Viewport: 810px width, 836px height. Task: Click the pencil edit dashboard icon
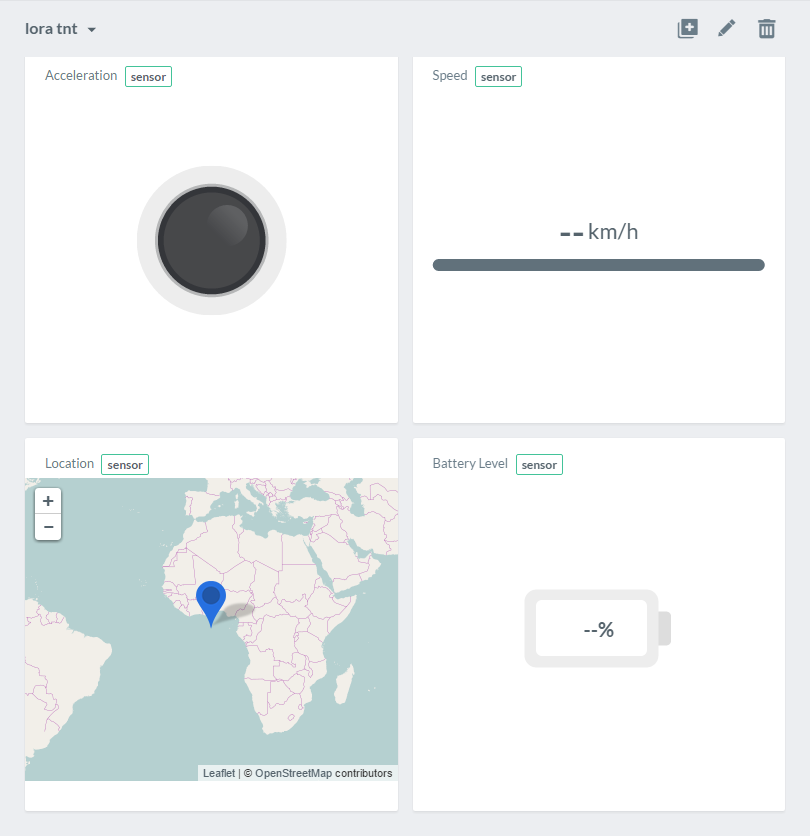[x=727, y=28]
